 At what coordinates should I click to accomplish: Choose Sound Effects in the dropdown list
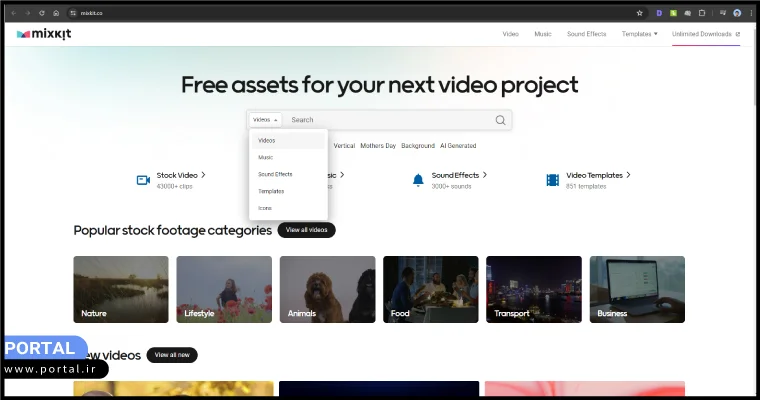[x=275, y=174]
